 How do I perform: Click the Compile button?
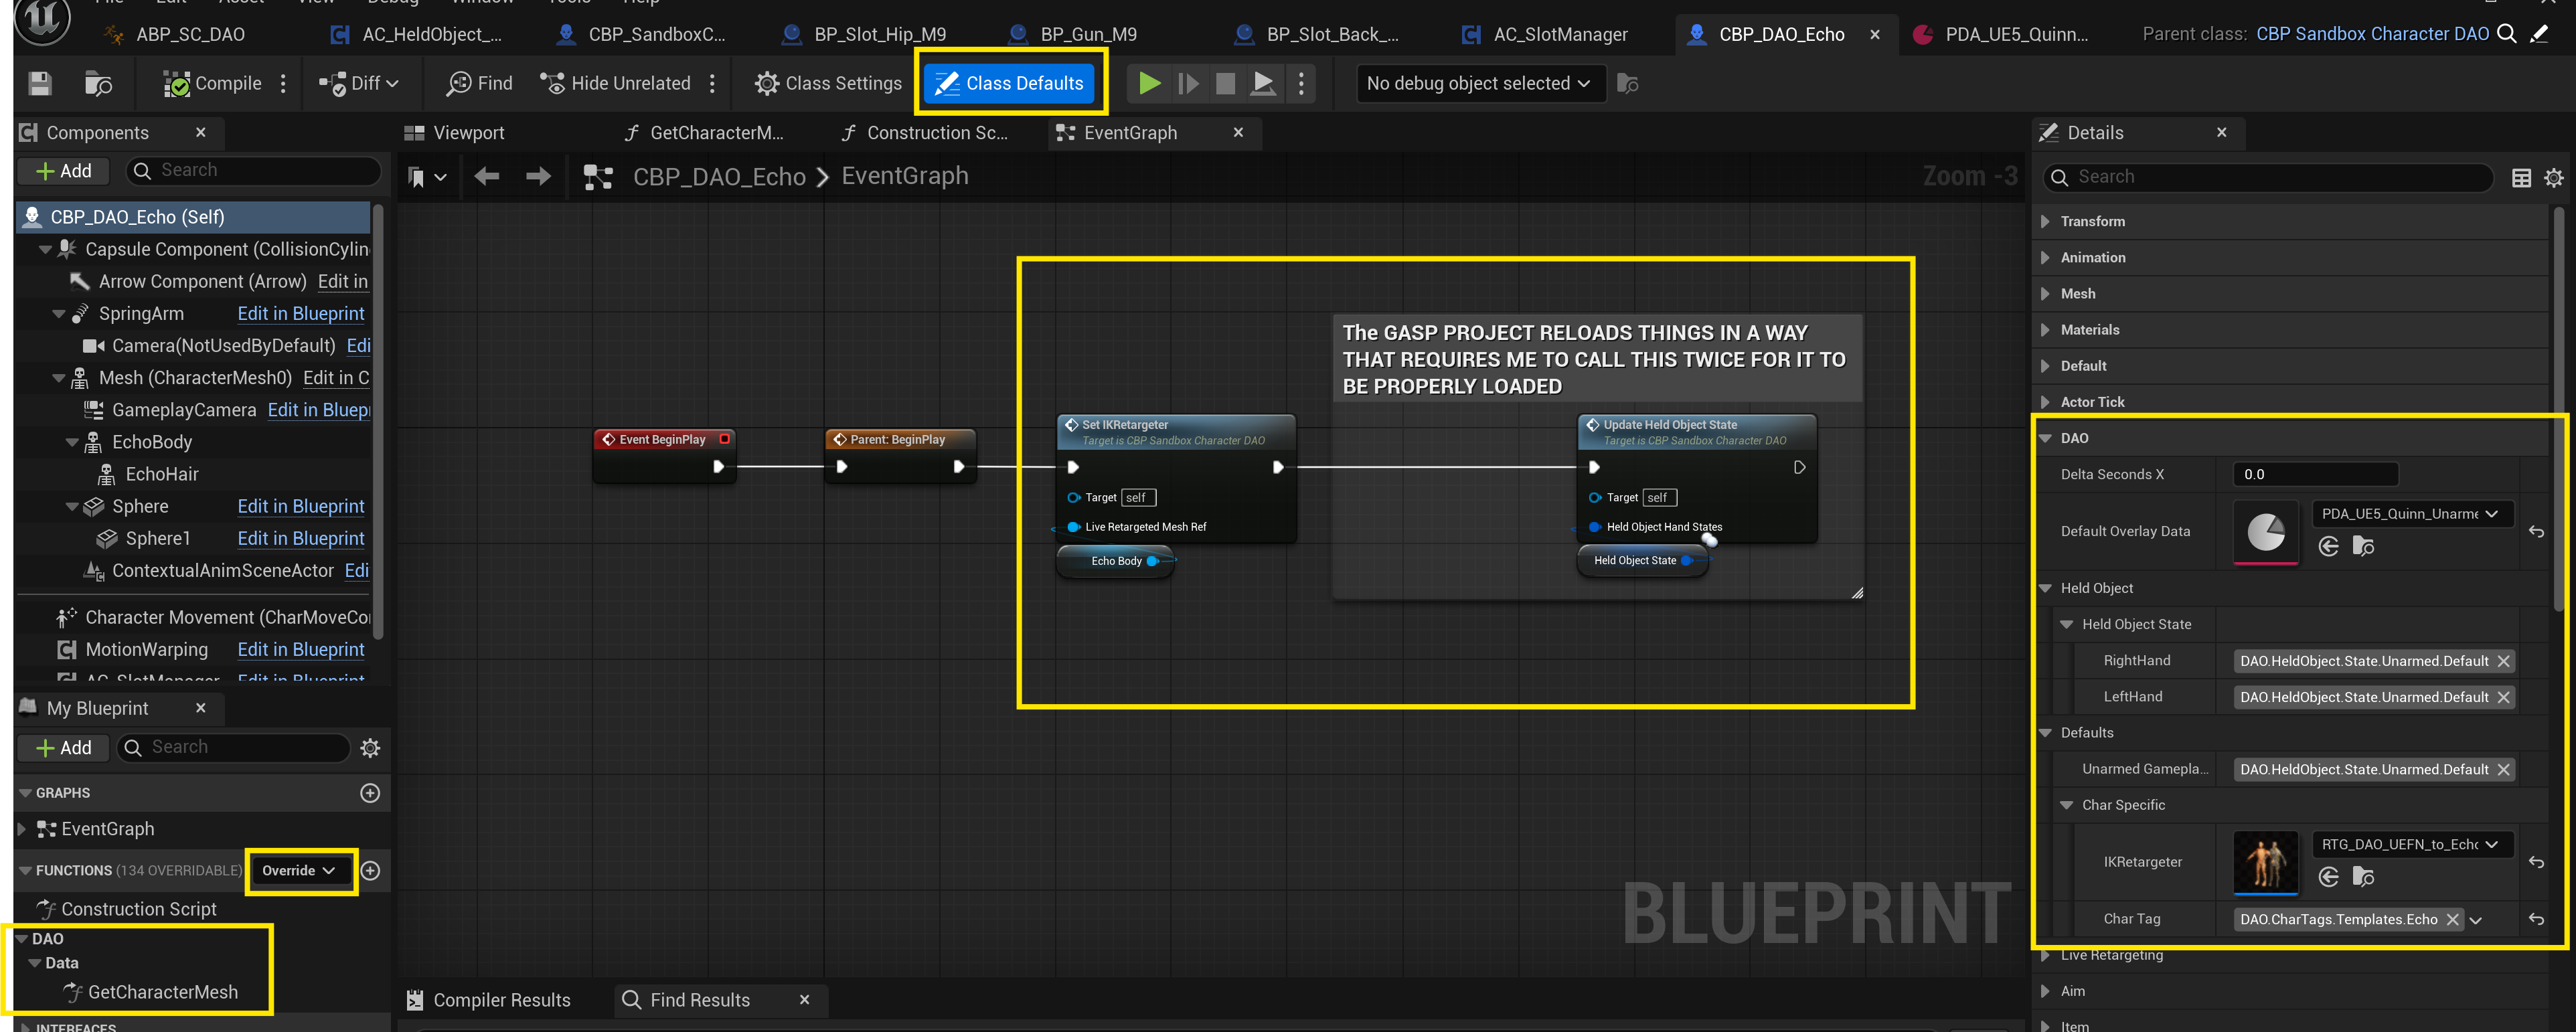pyautogui.click(x=213, y=83)
